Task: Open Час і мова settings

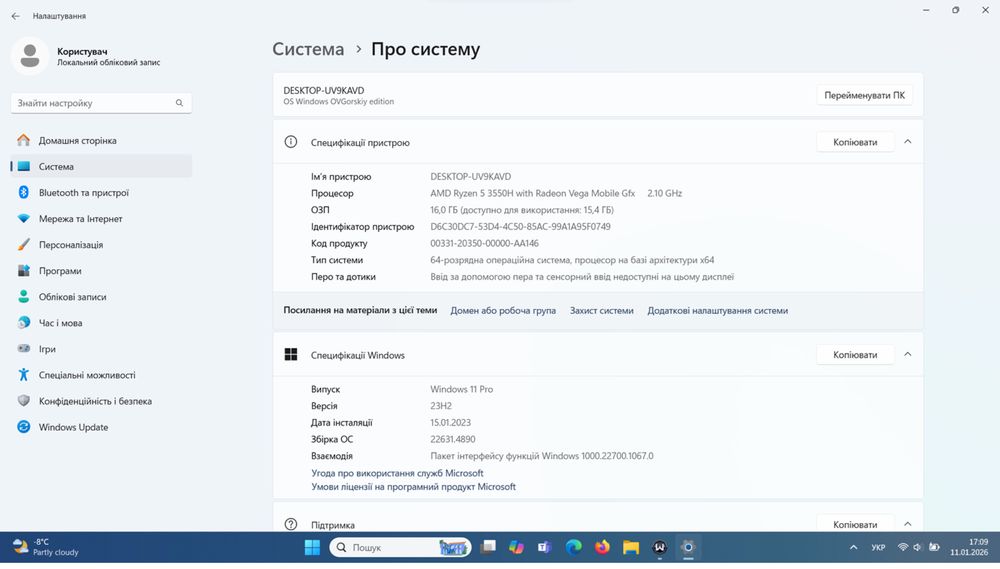Action: coord(101,323)
